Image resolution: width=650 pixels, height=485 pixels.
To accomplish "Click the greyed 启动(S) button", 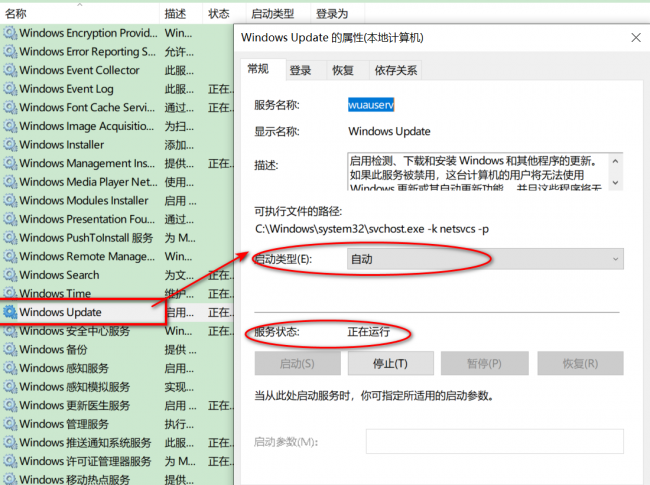I will (x=298, y=364).
